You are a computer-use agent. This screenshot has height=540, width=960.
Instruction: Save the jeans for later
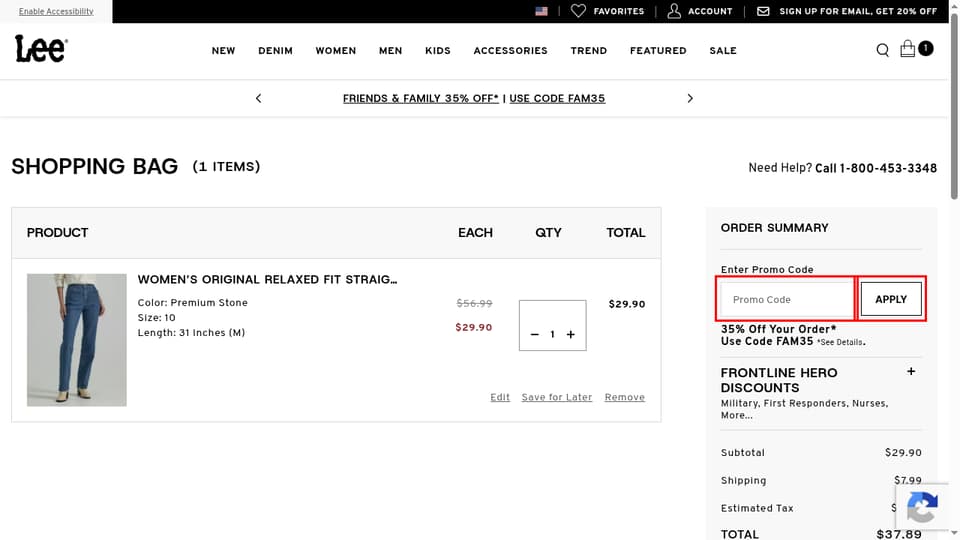557,397
